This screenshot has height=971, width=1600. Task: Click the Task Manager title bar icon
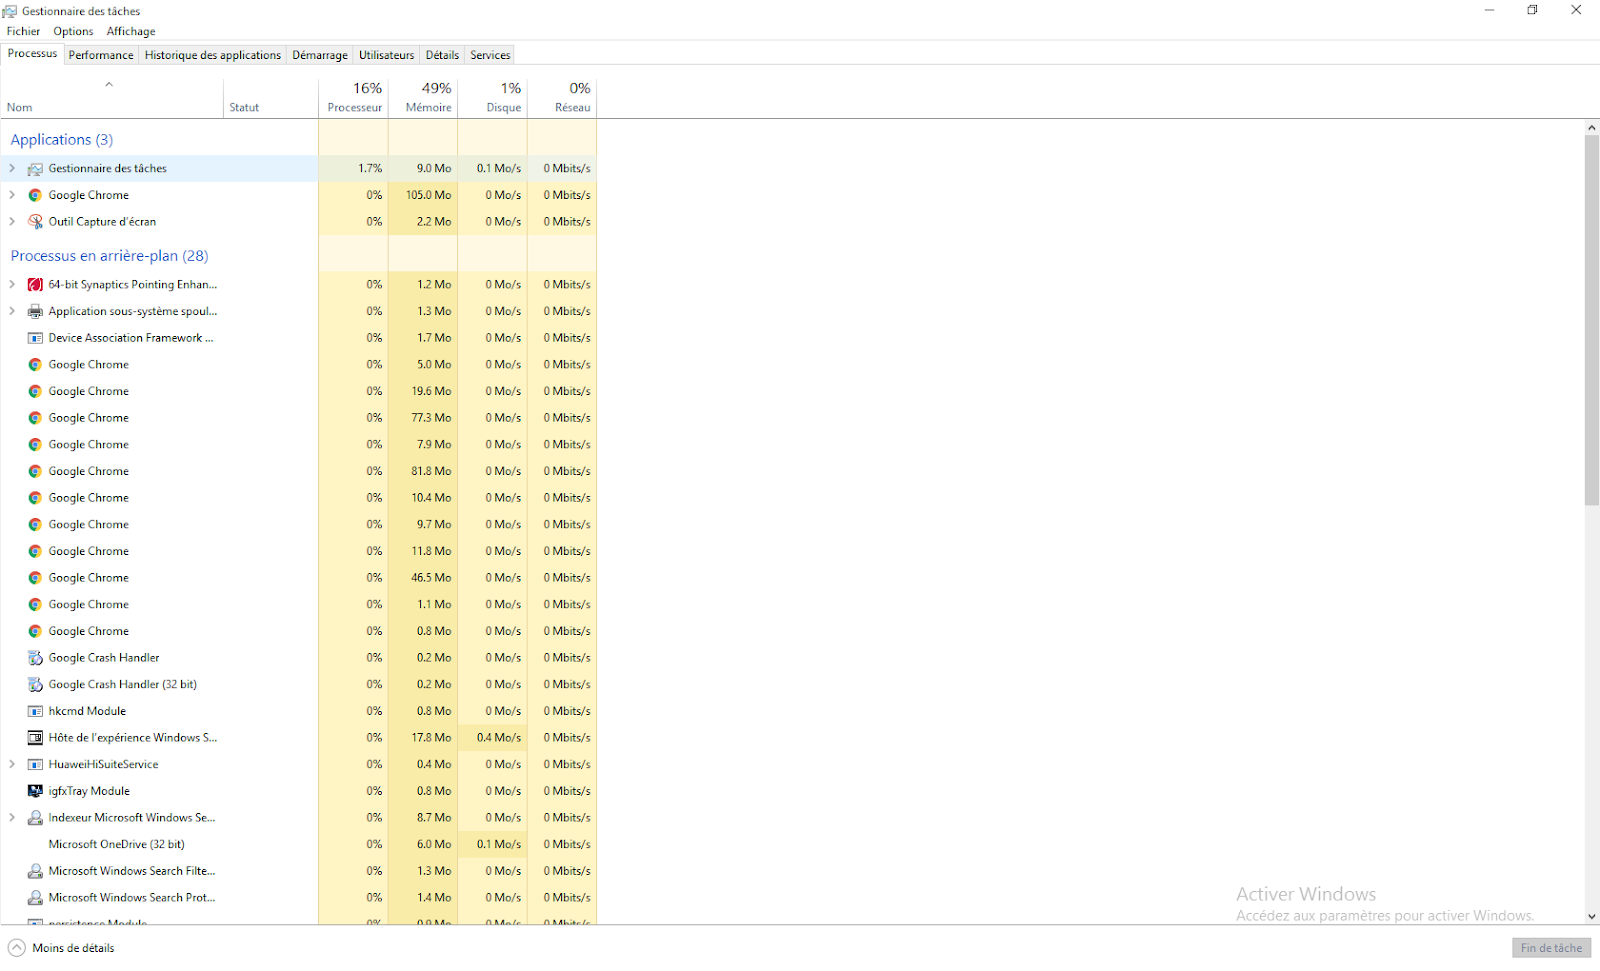click(x=10, y=11)
